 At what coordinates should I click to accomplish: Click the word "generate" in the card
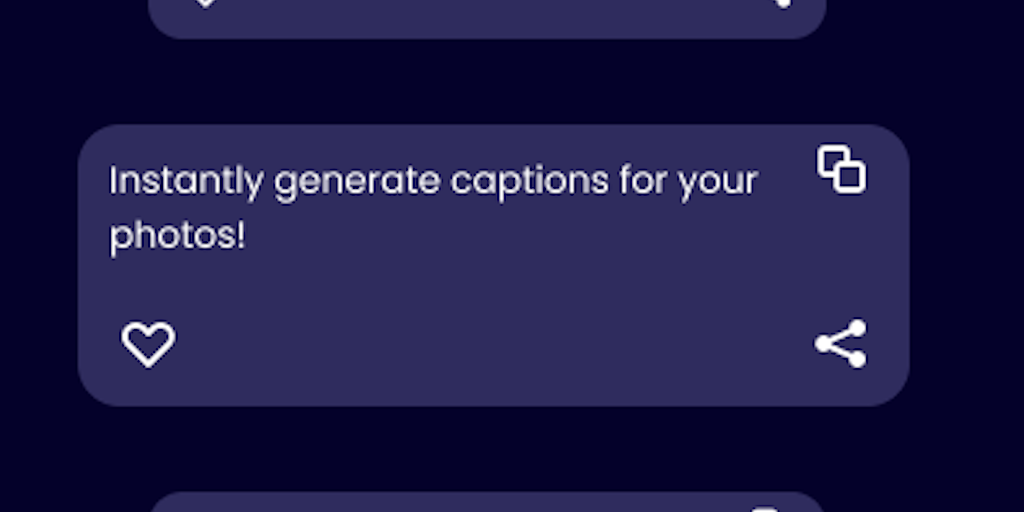click(x=357, y=183)
